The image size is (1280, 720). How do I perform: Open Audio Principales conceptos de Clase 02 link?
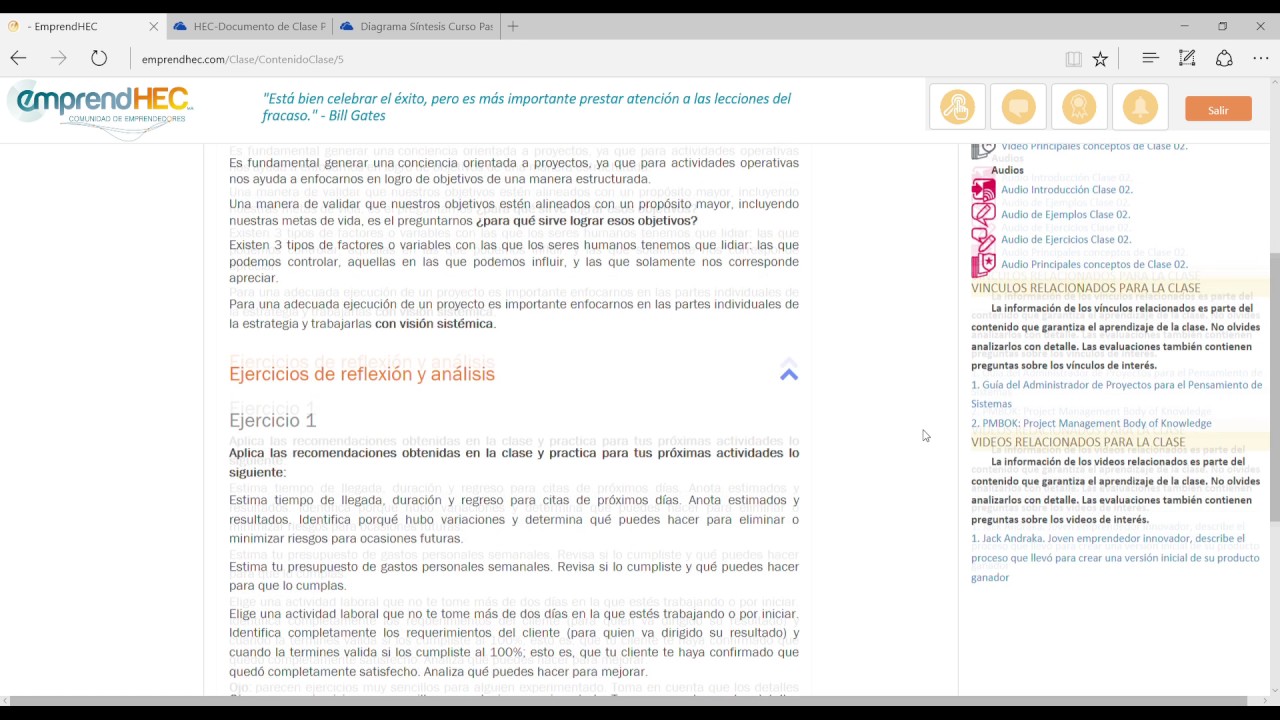[1094, 265]
